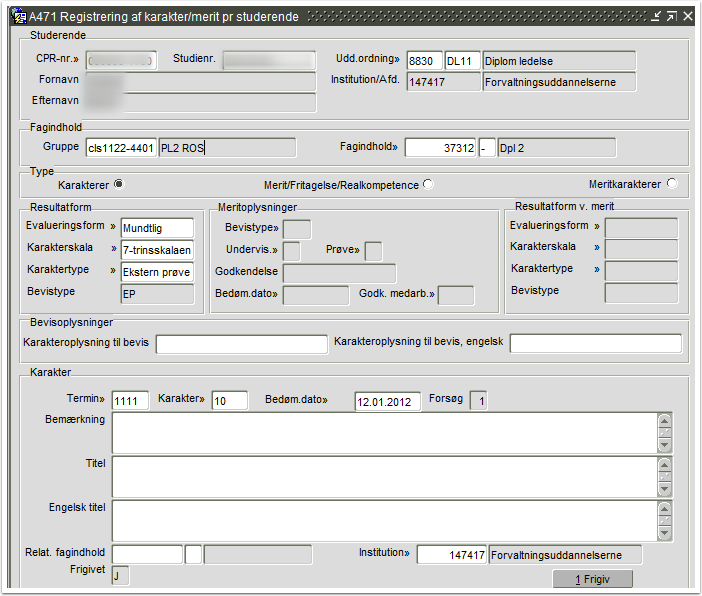Click Karakterskala field under Resultatform v. merit

click(x=641, y=249)
